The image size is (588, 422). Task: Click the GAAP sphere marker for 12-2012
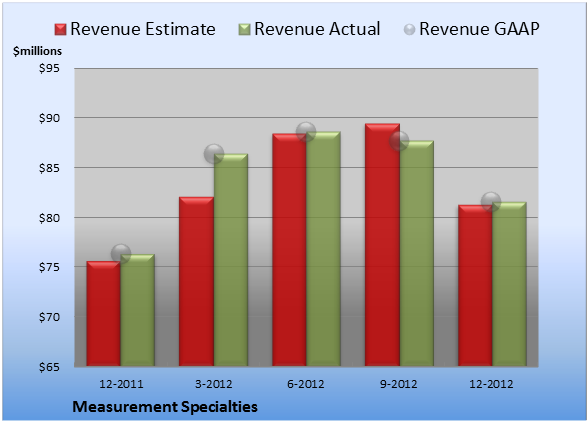coord(491,202)
